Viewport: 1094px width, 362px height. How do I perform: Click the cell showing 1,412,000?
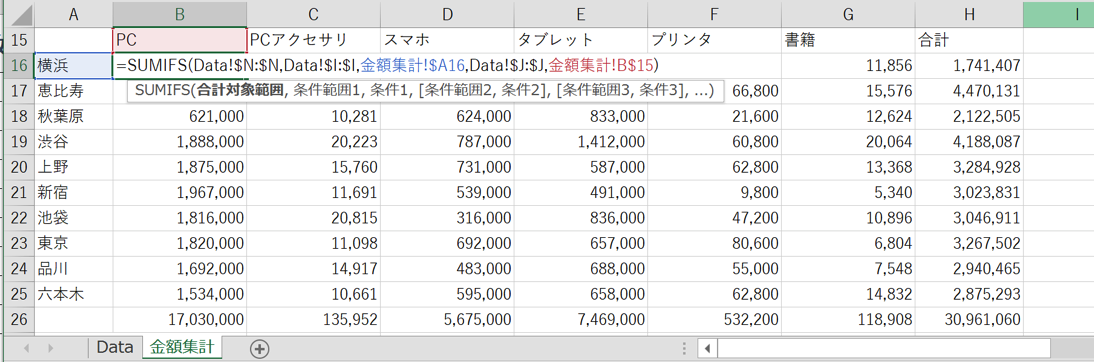pos(580,142)
